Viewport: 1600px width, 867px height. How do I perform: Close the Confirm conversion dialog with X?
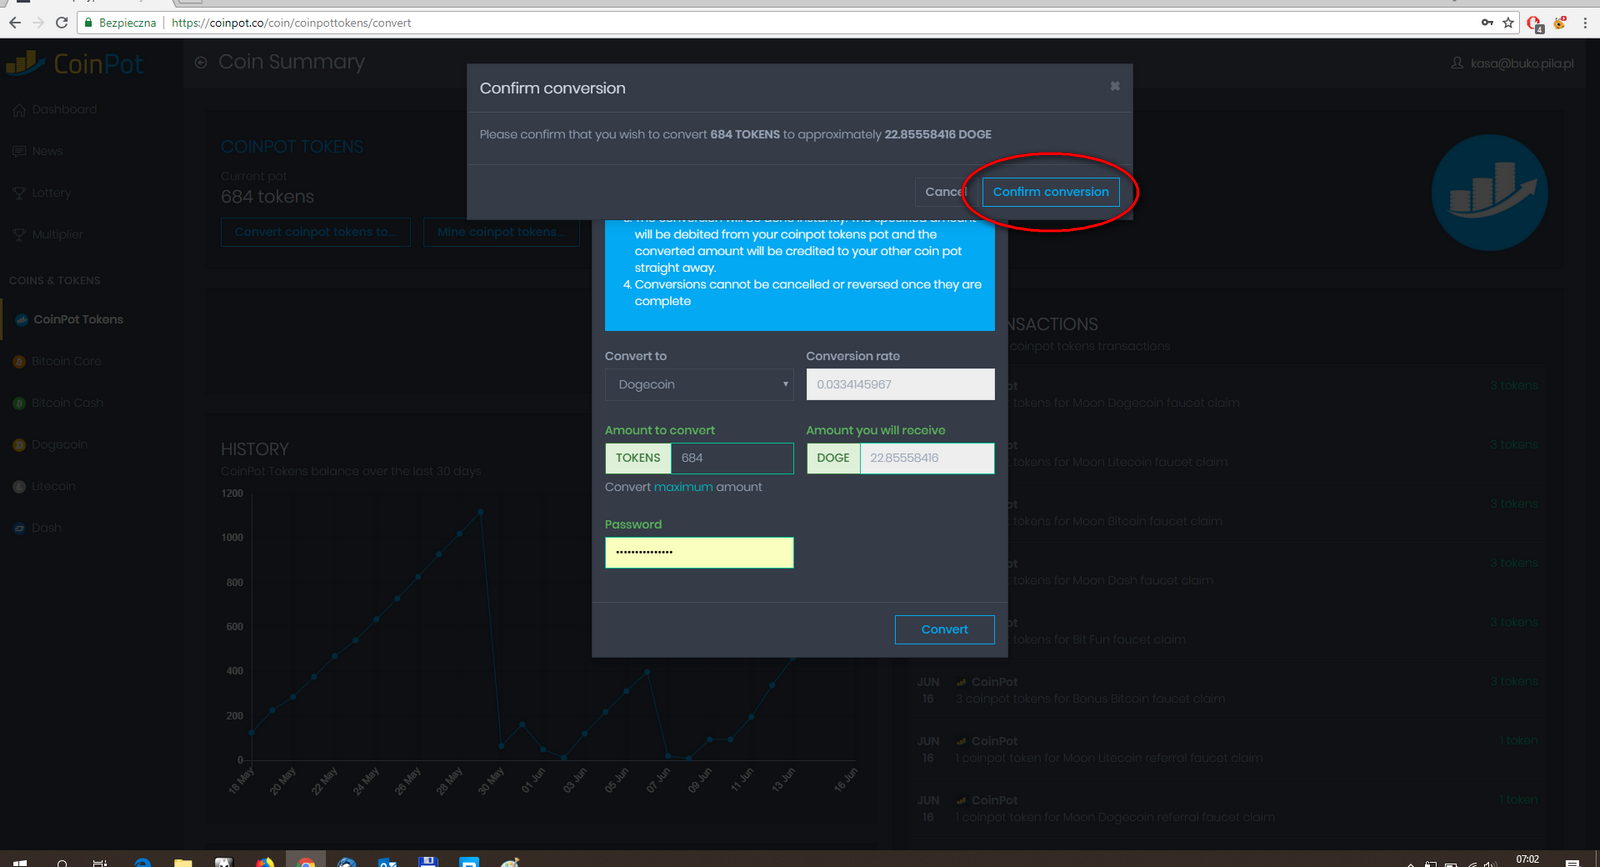point(1115,86)
